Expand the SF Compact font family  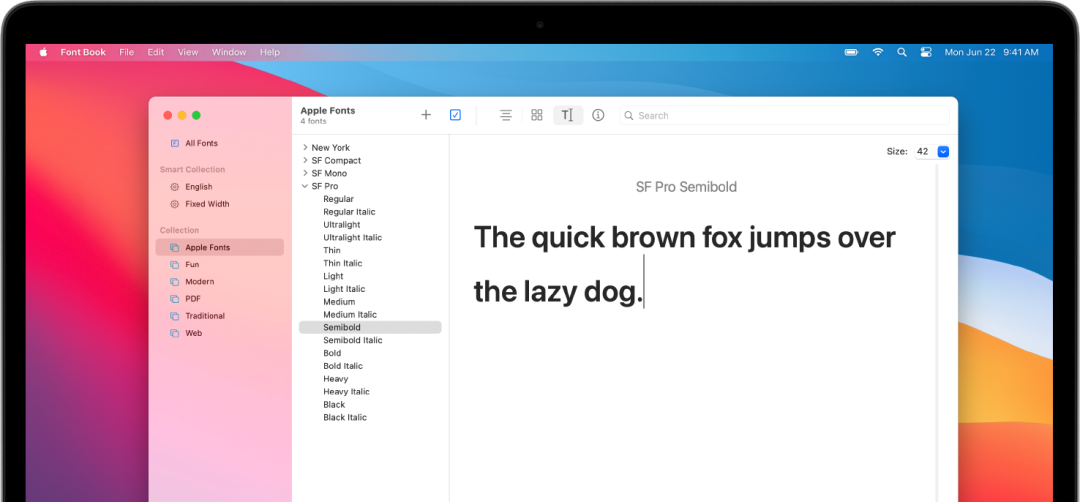pyautogui.click(x=305, y=160)
